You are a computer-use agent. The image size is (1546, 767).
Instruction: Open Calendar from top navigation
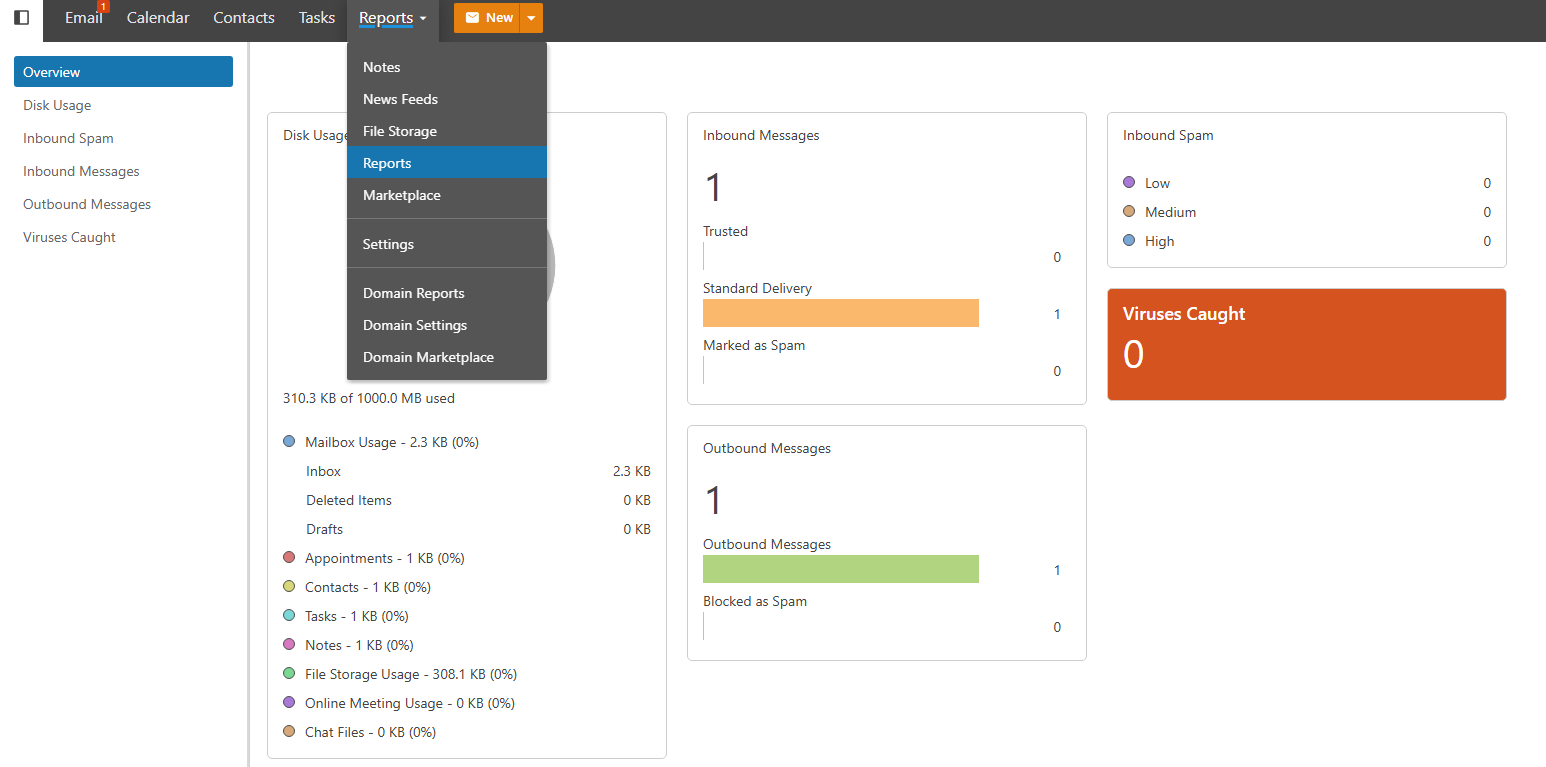pyautogui.click(x=158, y=18)
